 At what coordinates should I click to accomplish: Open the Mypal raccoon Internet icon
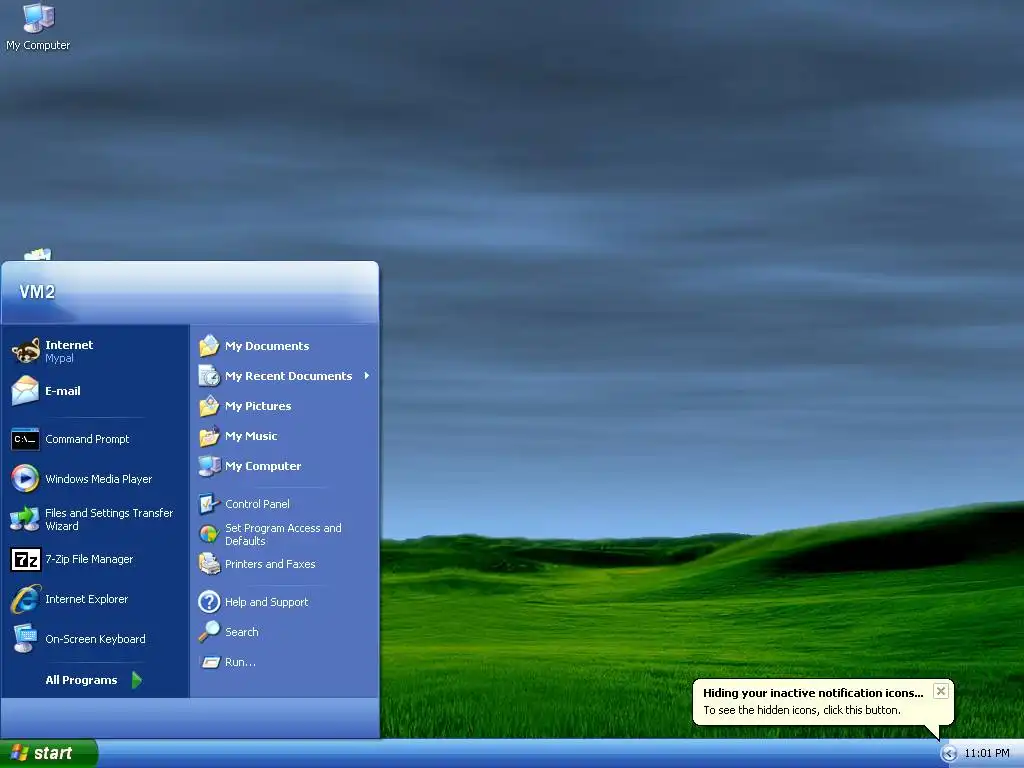coord(25,351)
